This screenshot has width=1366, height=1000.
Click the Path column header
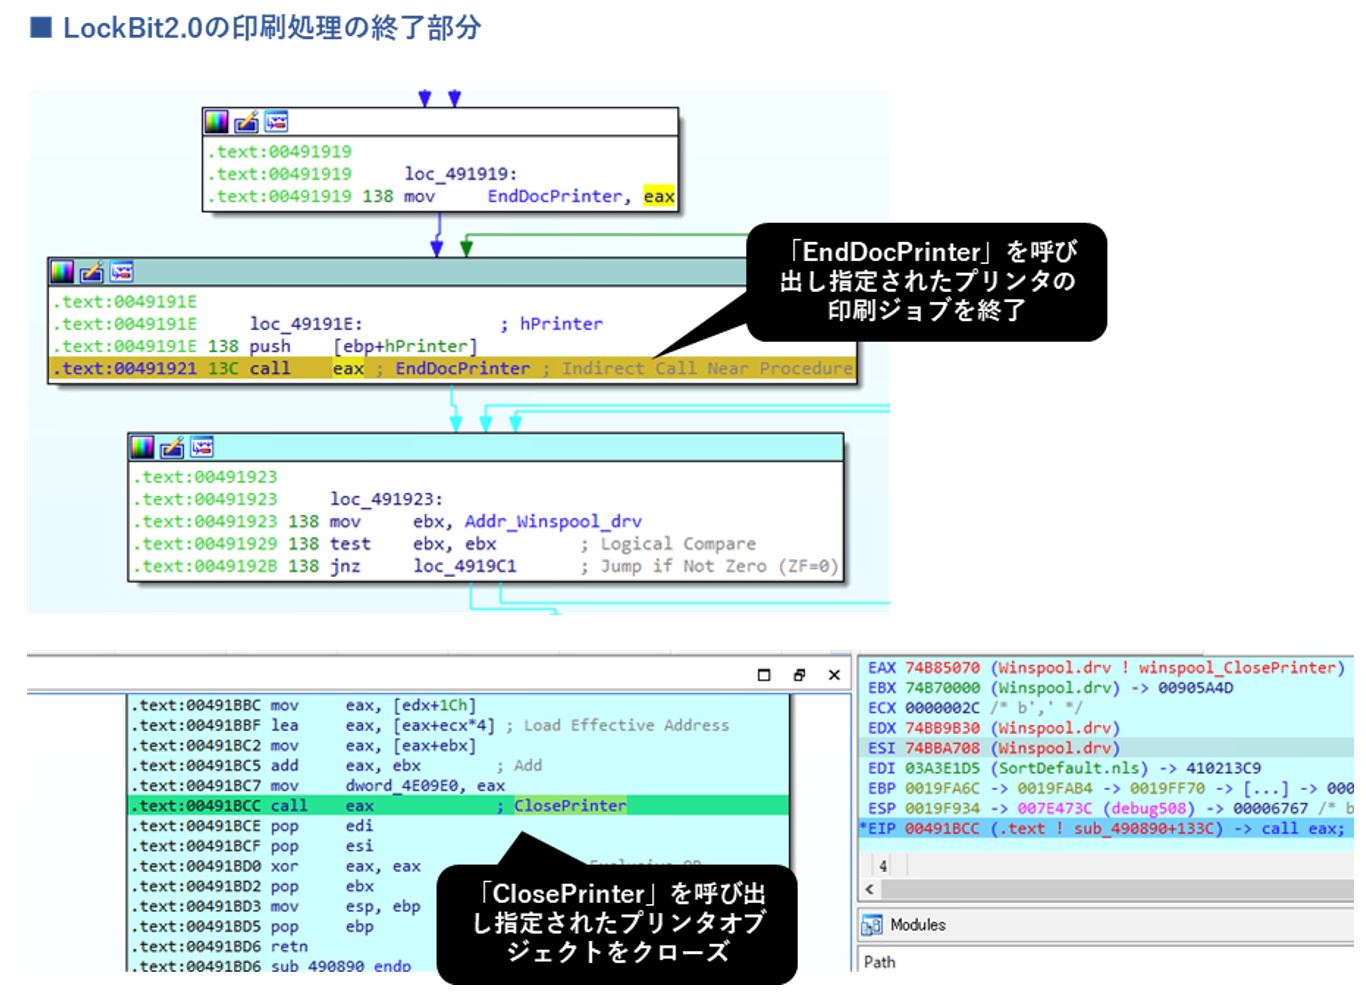(x=879, y=962)
